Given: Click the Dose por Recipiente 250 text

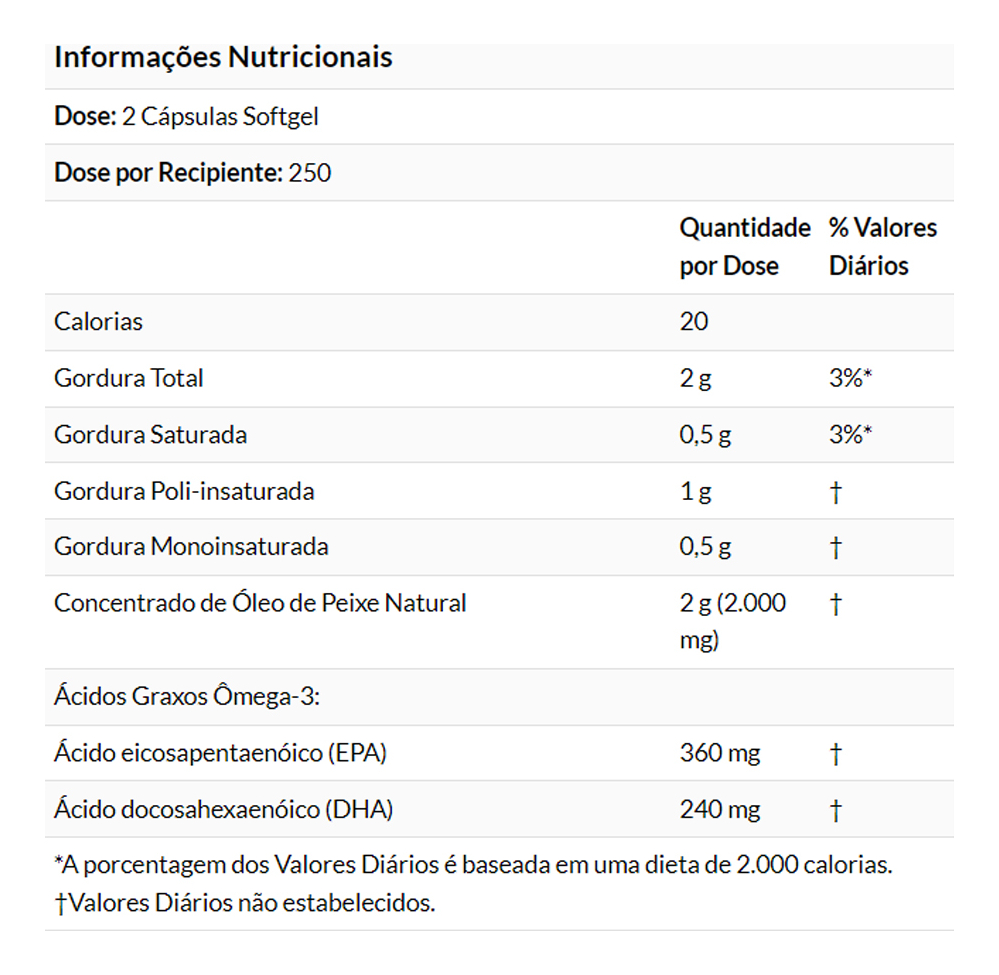Looking at the screenshot, I should tap(192, 173).
